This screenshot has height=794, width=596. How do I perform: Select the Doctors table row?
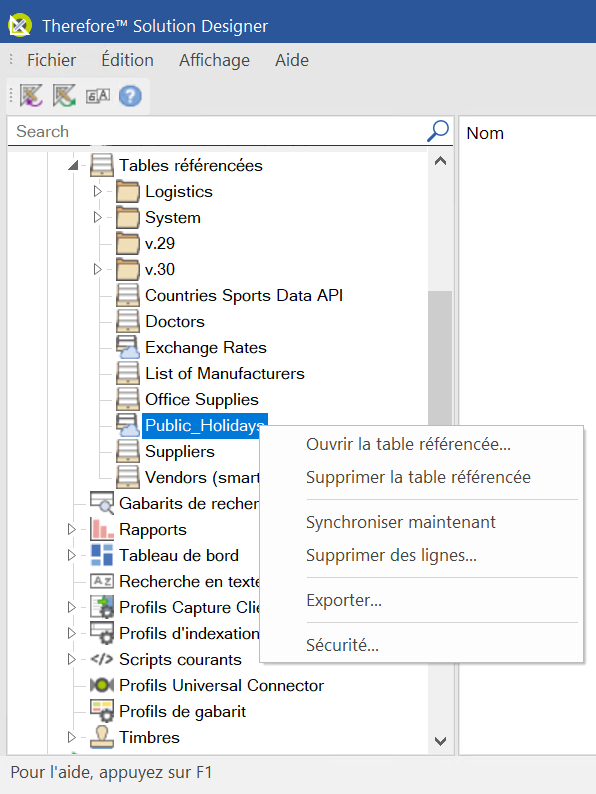pyautogui.click(x=175, y=322)
